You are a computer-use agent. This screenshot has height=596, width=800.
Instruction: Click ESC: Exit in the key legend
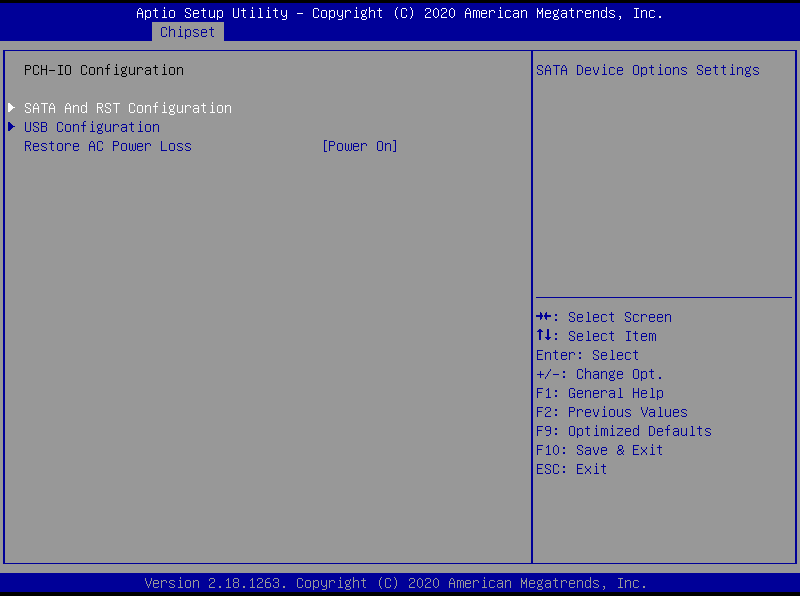pos(571,469)
